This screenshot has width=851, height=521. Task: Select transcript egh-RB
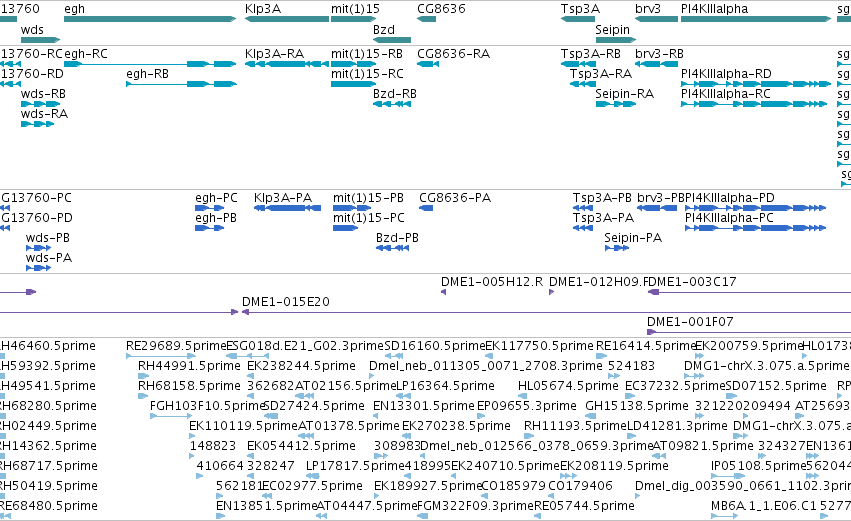pyautogui.click(x=181, y=84)
